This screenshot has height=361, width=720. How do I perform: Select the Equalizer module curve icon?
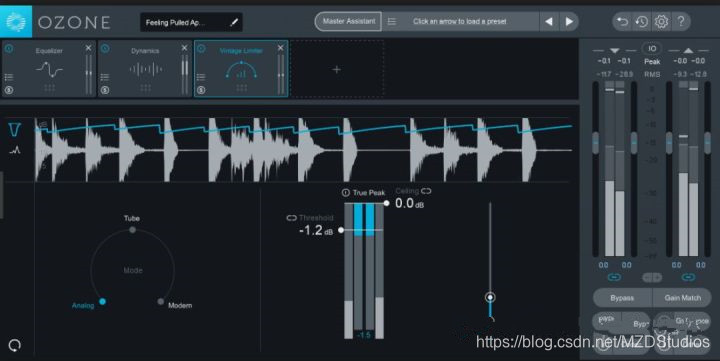point(49,69)
